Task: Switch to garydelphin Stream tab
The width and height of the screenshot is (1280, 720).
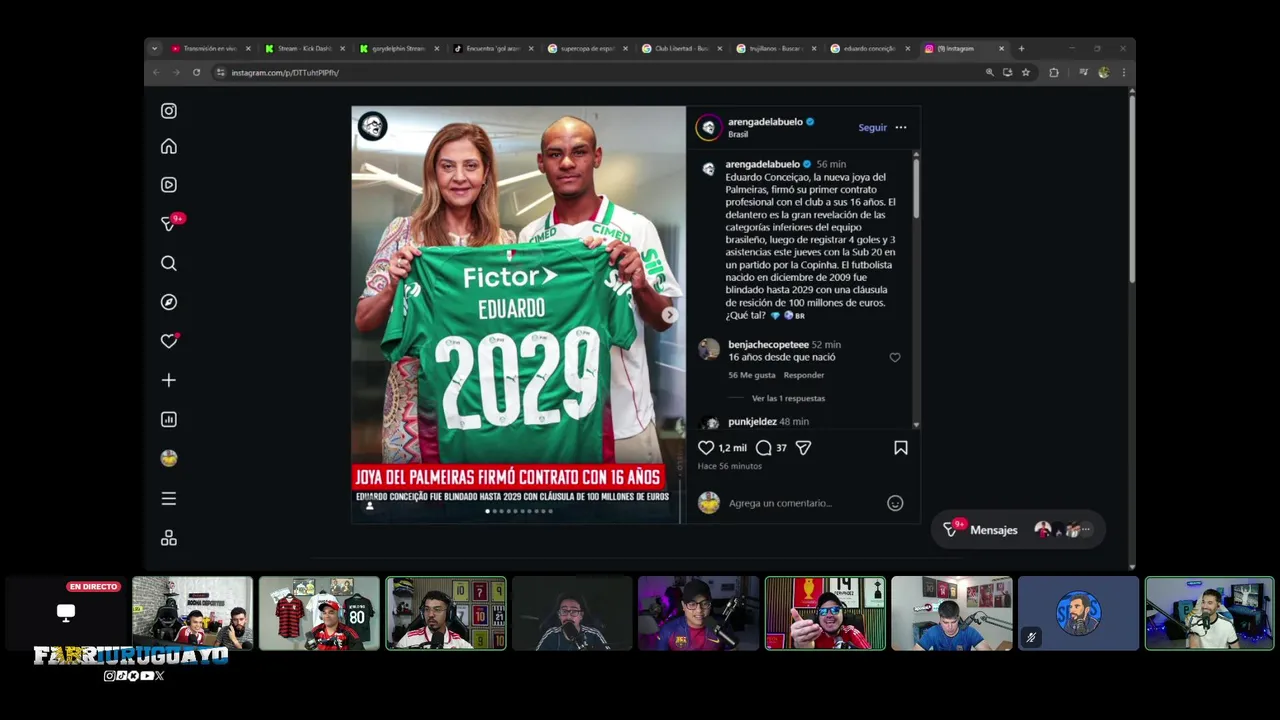Action: 399,48
